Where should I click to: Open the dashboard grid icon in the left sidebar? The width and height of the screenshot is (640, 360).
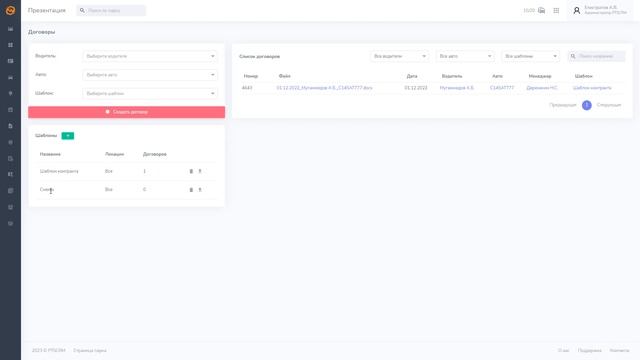[x=11, y=45]
